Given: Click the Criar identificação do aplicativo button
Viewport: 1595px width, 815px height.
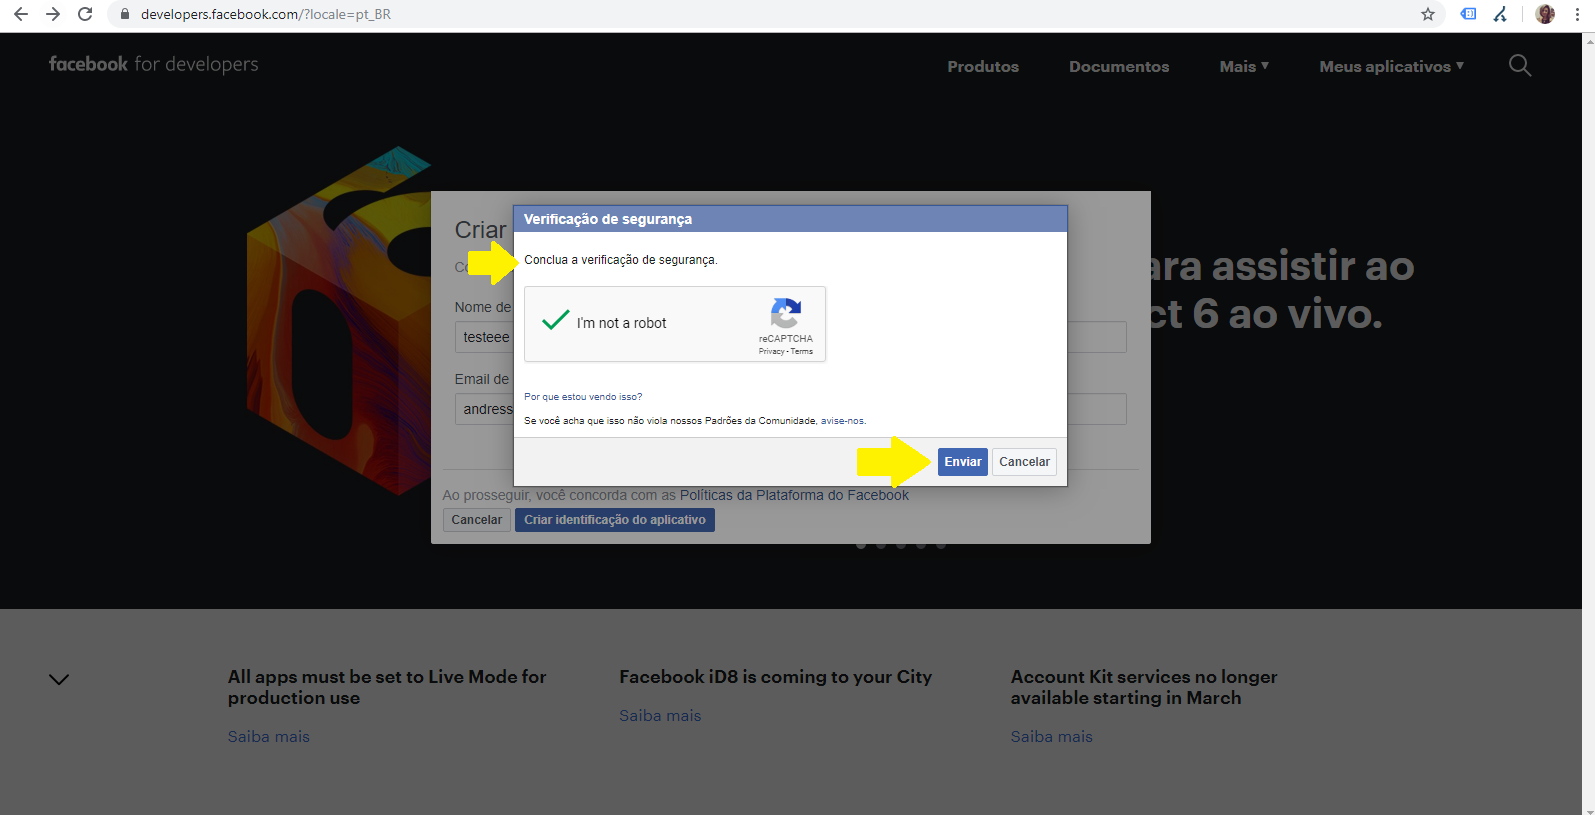Looking at the screenshot, I should [x=615, y=520].
